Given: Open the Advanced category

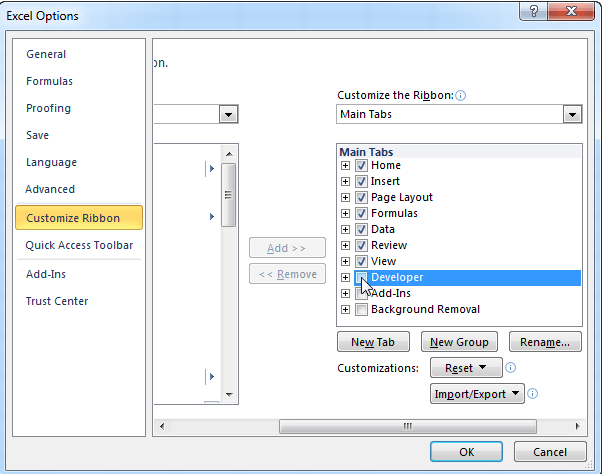Looking at the screenshot, I should coord(50,189).
